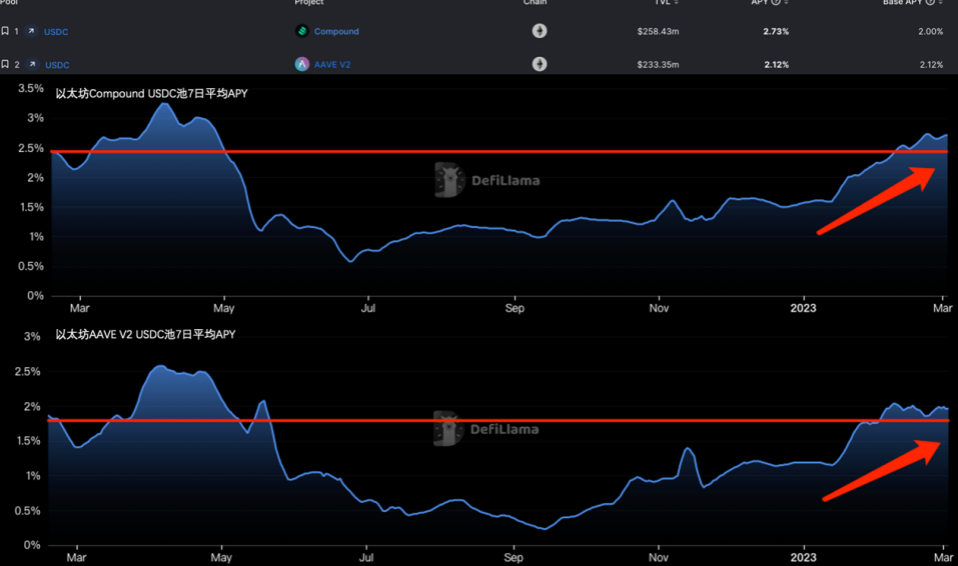Click the Compound project logo icon
The width and height of the screenshot is (958, 566).
click(x=302, y=31)
